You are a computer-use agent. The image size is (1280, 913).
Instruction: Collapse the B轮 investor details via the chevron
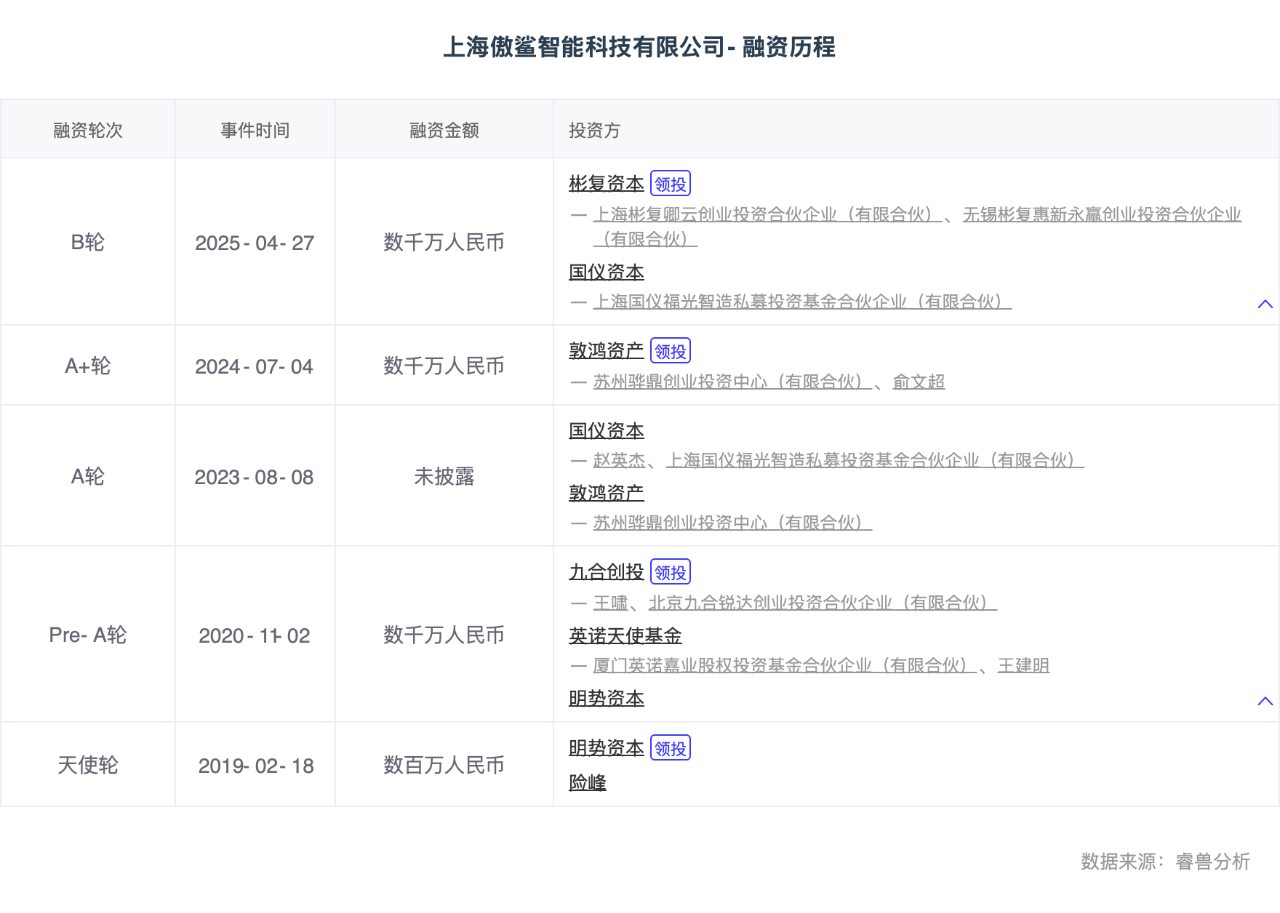(1264, 304)
